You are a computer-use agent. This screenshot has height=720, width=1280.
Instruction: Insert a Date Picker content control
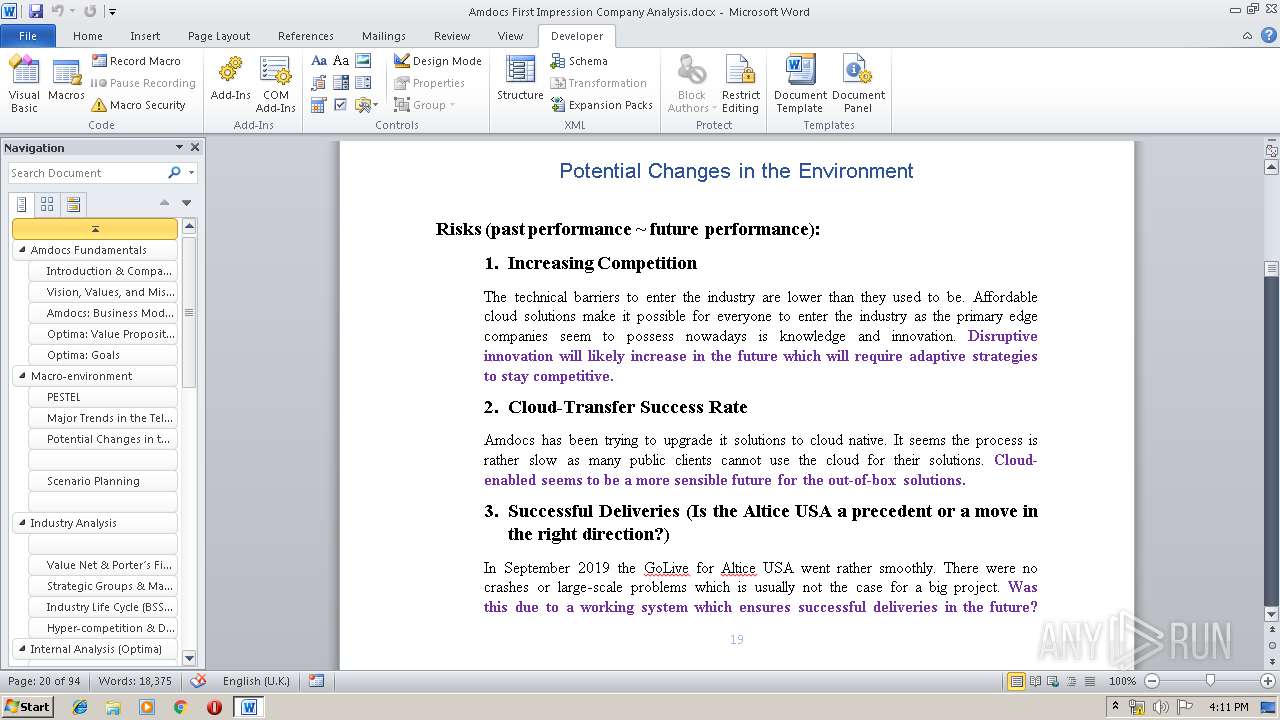319,105
